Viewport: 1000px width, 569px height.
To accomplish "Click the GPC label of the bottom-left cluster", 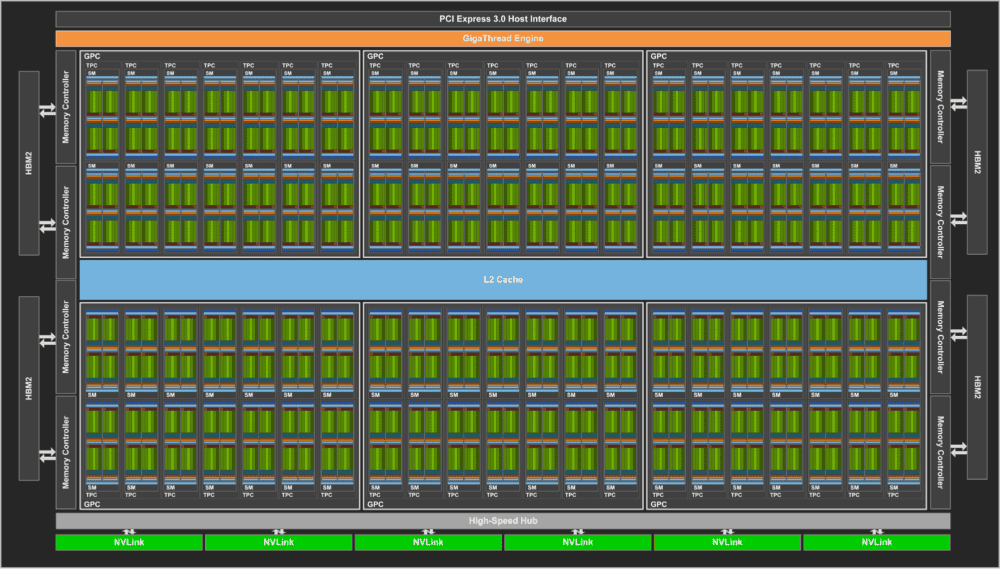I will (x=92, y=504).
